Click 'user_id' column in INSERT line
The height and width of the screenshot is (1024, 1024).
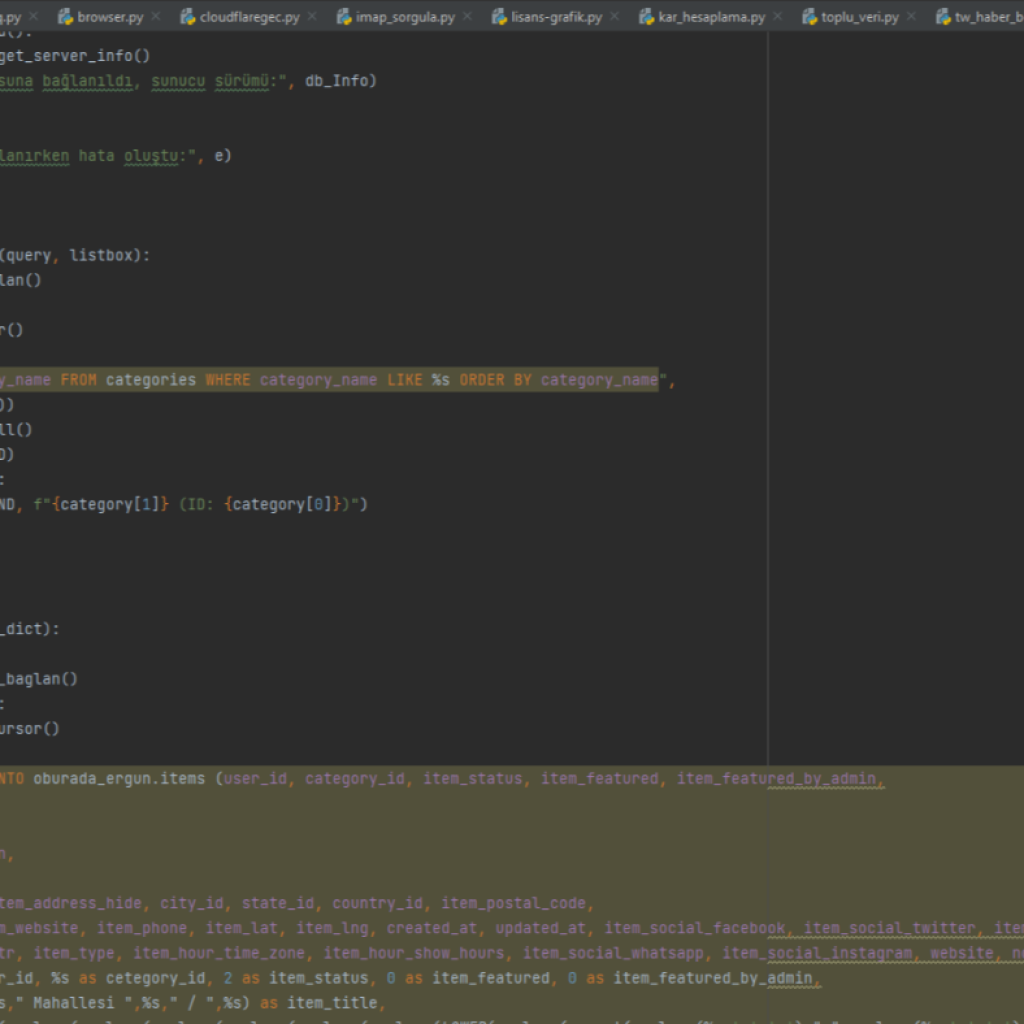[255, 779]
